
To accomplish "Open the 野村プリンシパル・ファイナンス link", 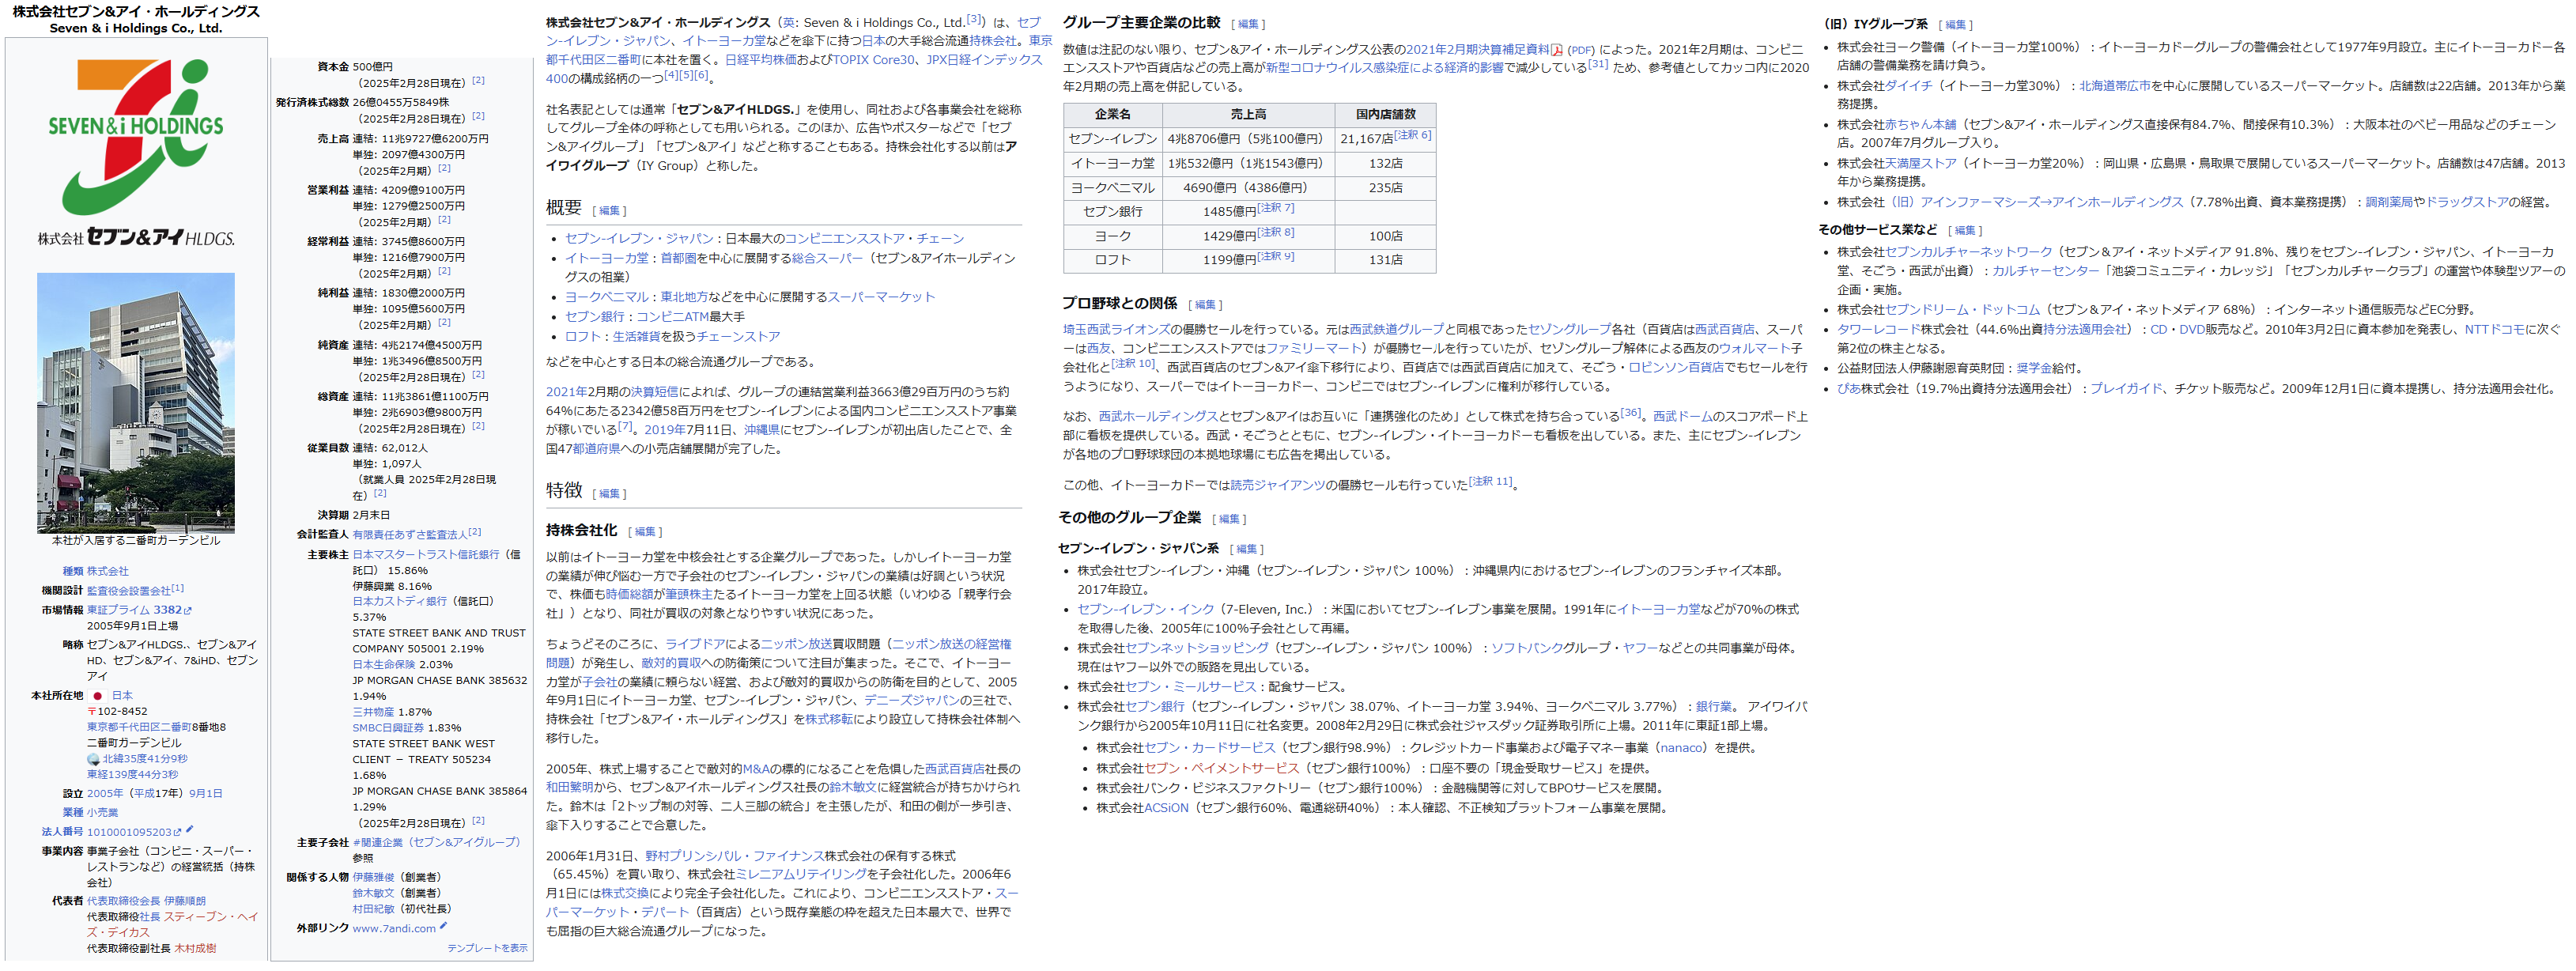I will (x=734, y=857).
